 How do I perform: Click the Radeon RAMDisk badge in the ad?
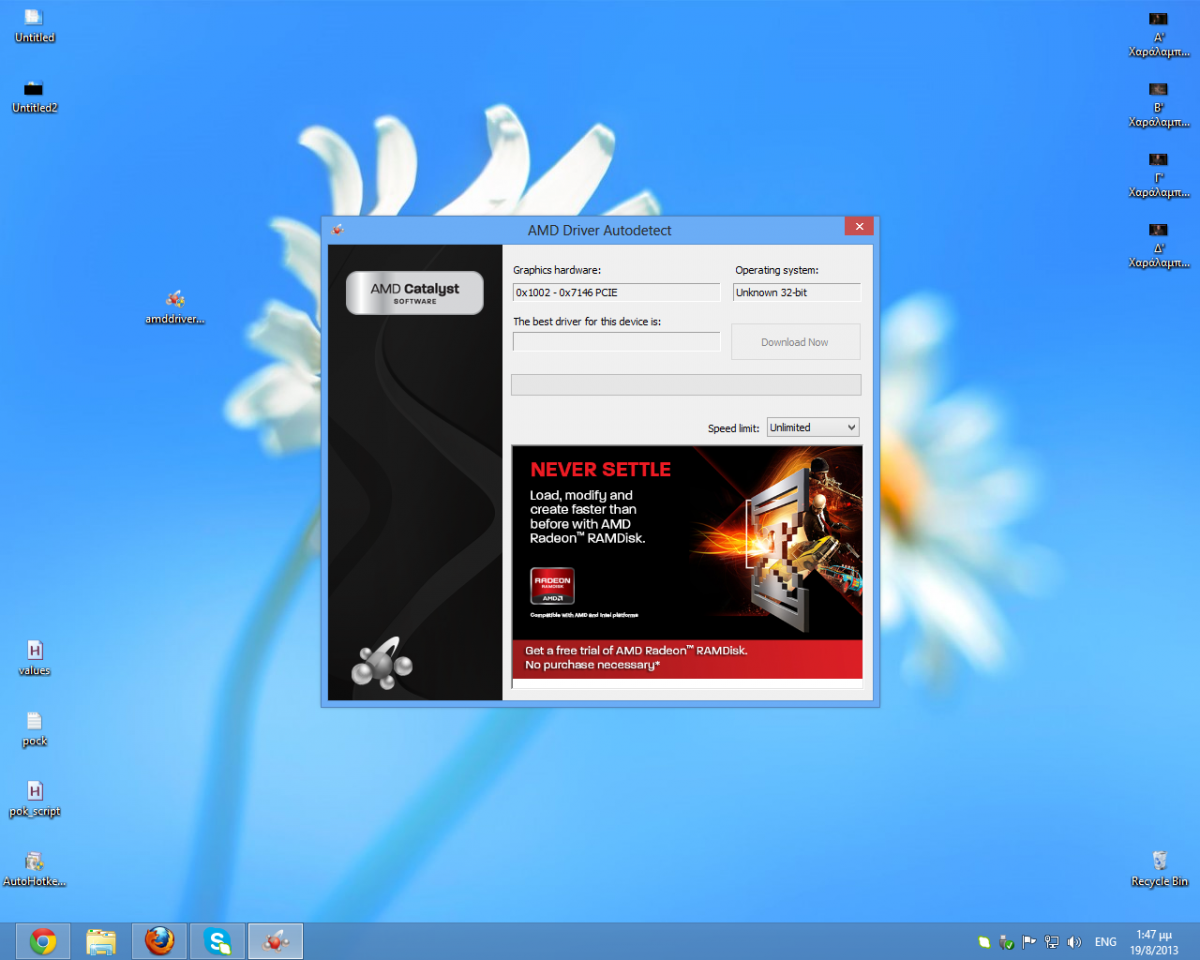[x=552, y=586]
